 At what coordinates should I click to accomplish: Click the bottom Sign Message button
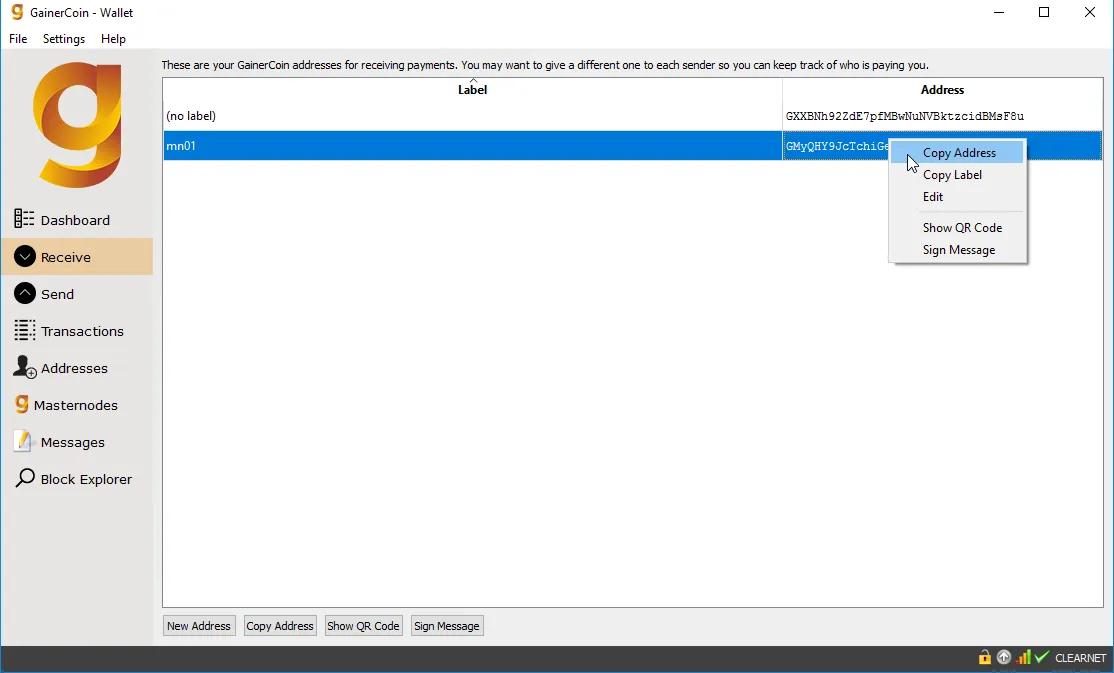(447, 625)
